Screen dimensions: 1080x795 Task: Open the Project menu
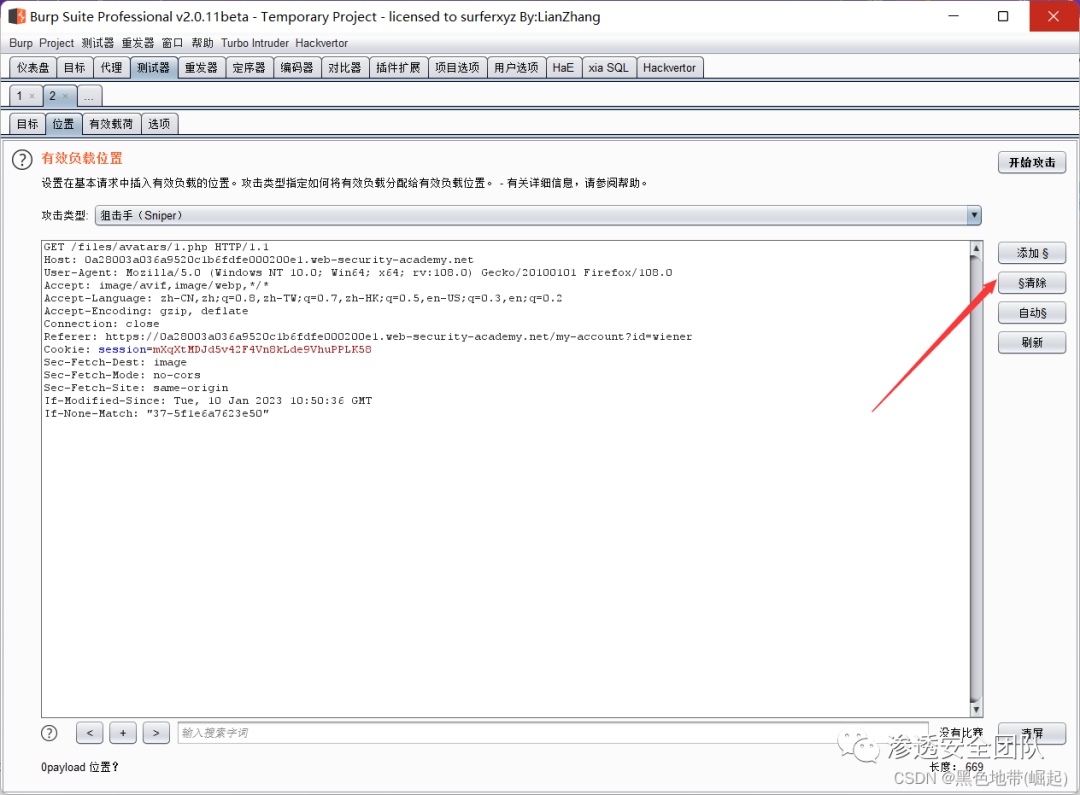[x=56, y=43]
